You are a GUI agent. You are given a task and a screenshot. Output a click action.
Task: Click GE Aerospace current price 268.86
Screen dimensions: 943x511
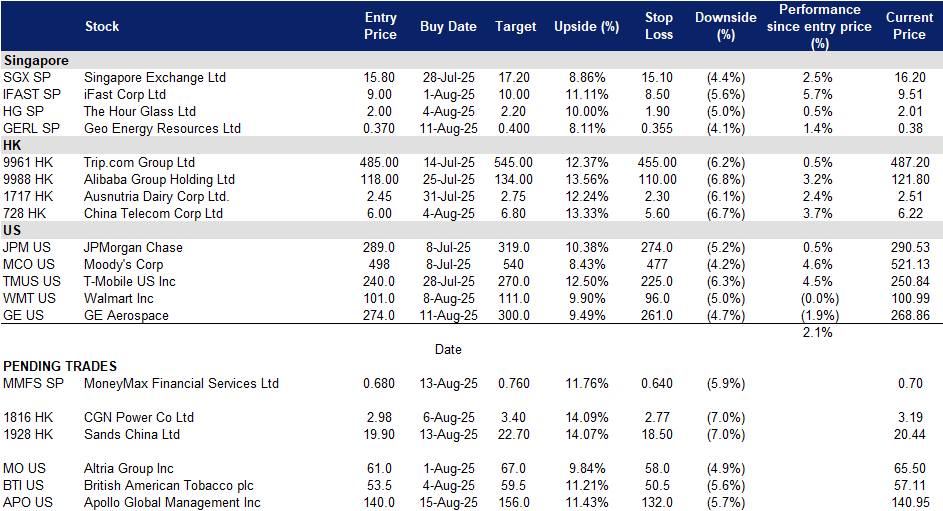click(911, 316)
